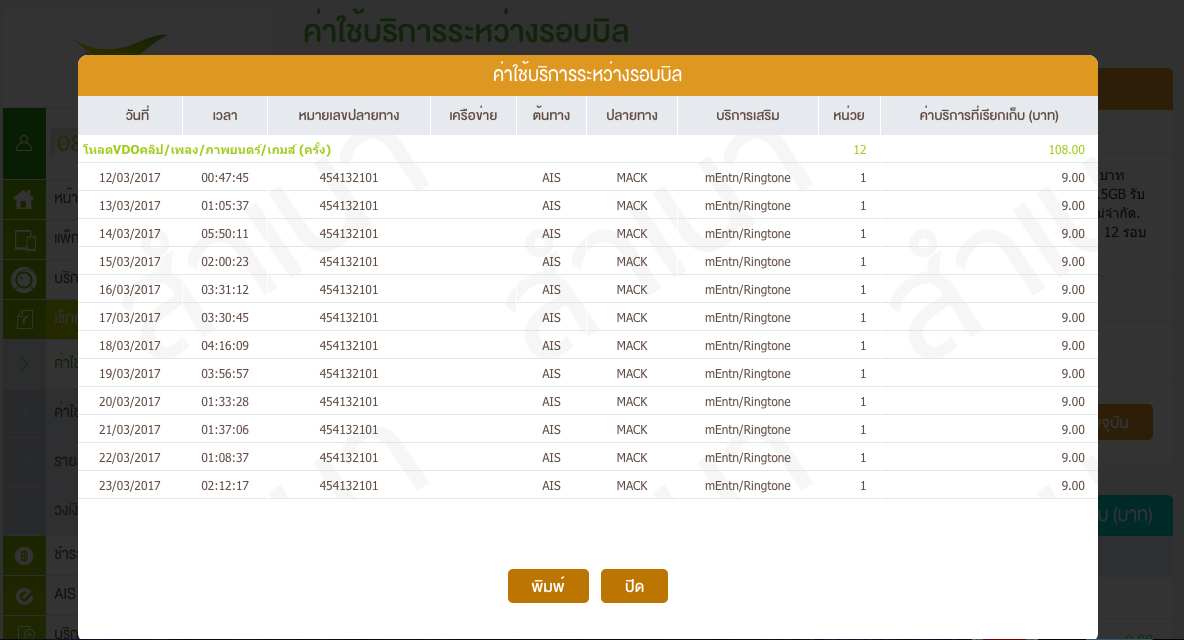Select the date 23/03/2017
This screenshot has height=640, width=1184.
[x=130, y=485]
